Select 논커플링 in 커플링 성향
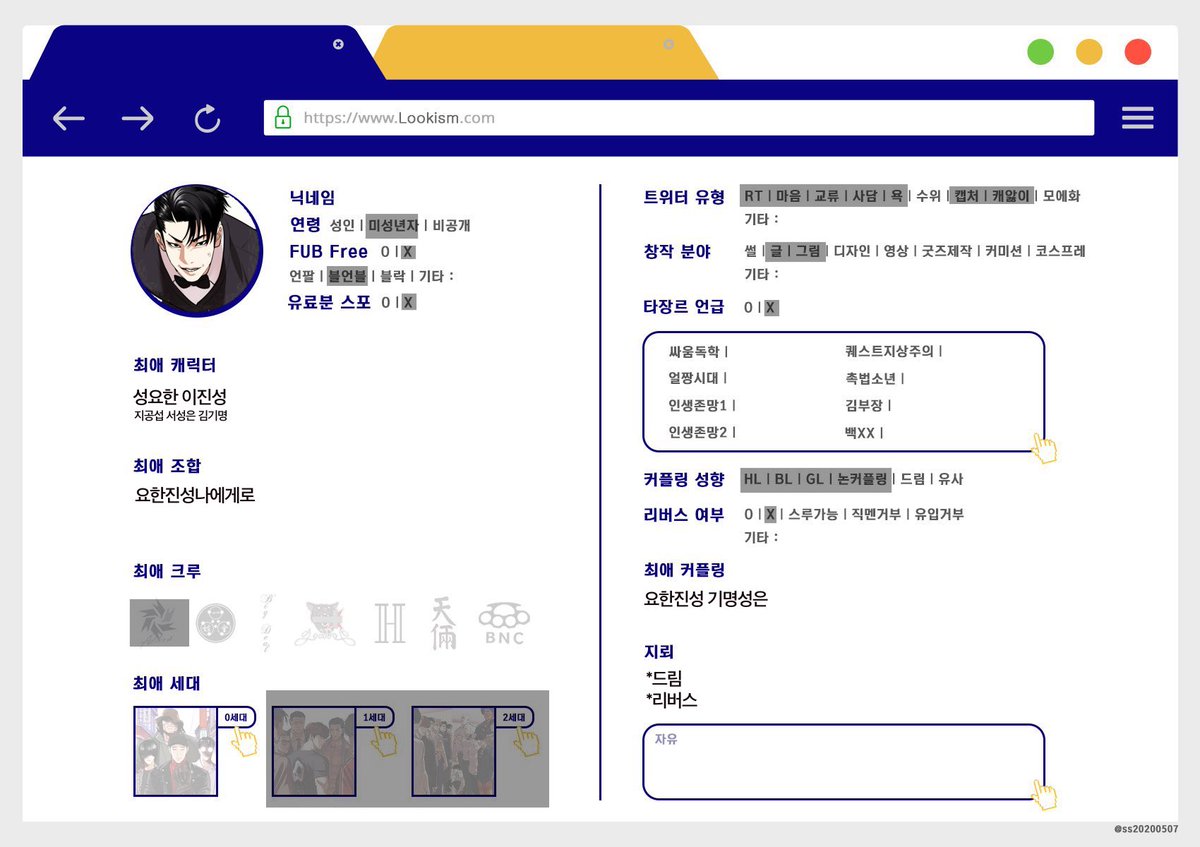The height and width of the screenshot is (847, 1200). (x=862, y=479)
